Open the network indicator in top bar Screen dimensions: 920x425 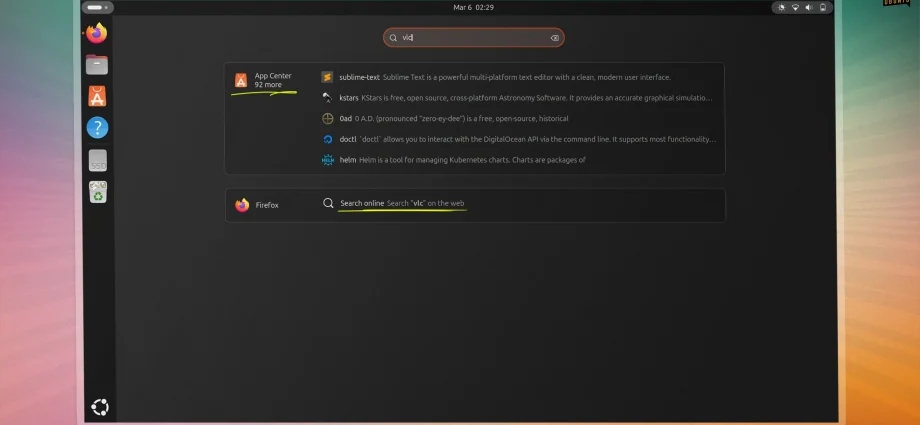click(x=795, y=8)
